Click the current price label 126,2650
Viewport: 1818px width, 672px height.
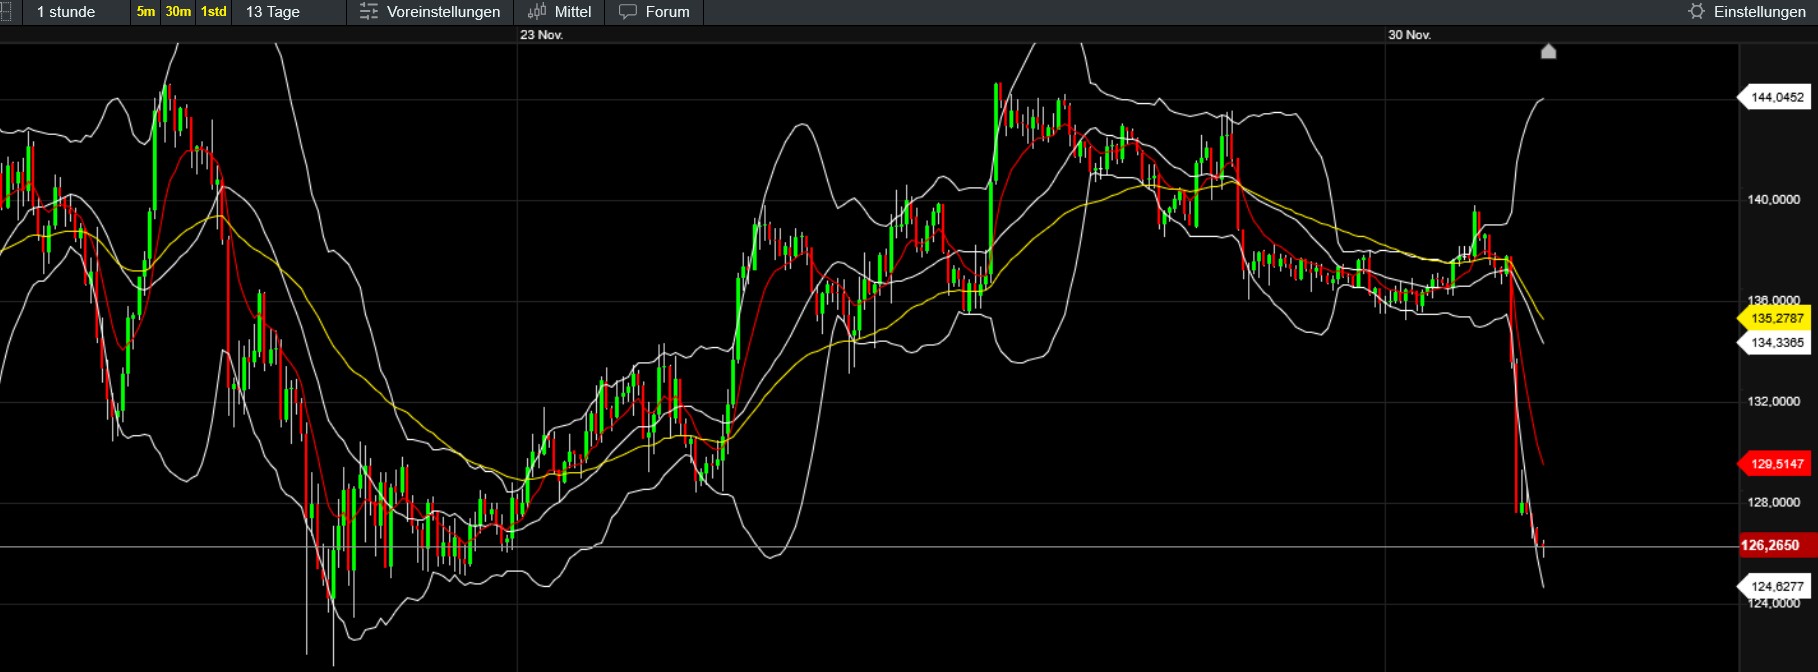click(x=1770, y=546)
